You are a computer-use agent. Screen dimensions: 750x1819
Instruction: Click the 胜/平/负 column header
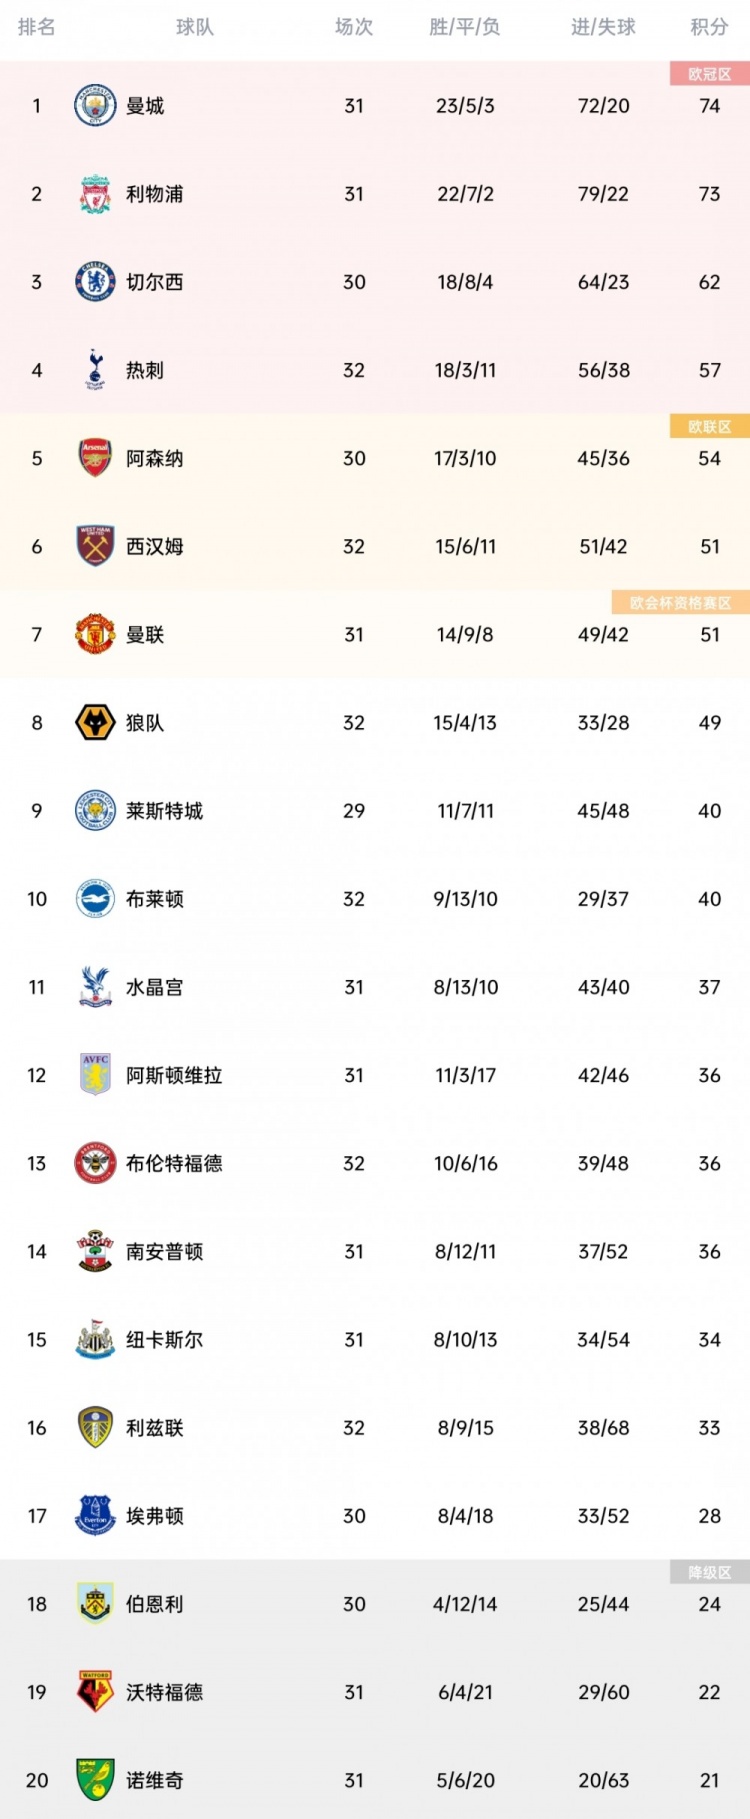pyautogui.click(x=465, y=27)
